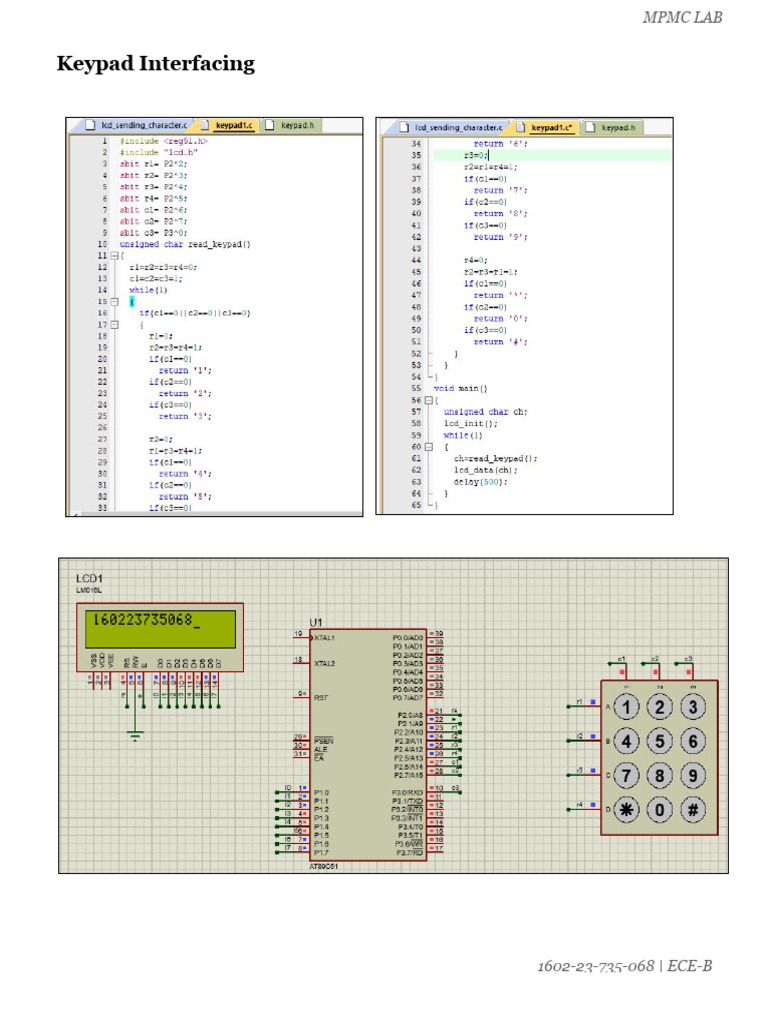Click keypad key 5 in schematic

pos(660,741)
